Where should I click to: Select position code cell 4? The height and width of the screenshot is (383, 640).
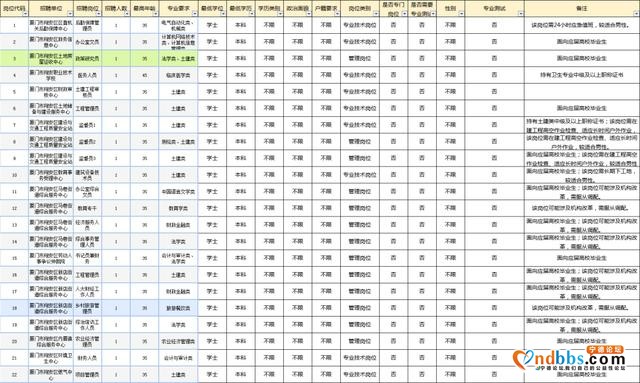pos(14,75)
